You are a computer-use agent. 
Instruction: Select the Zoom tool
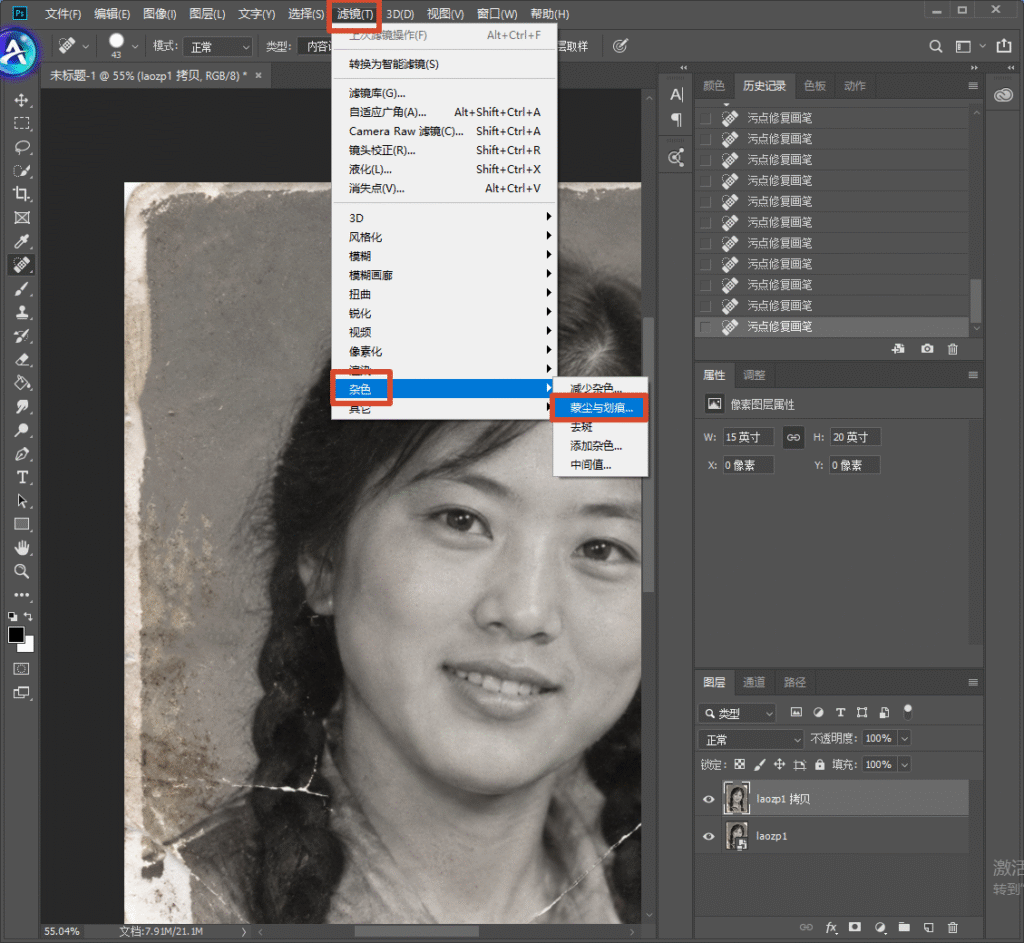pos(22,571)
